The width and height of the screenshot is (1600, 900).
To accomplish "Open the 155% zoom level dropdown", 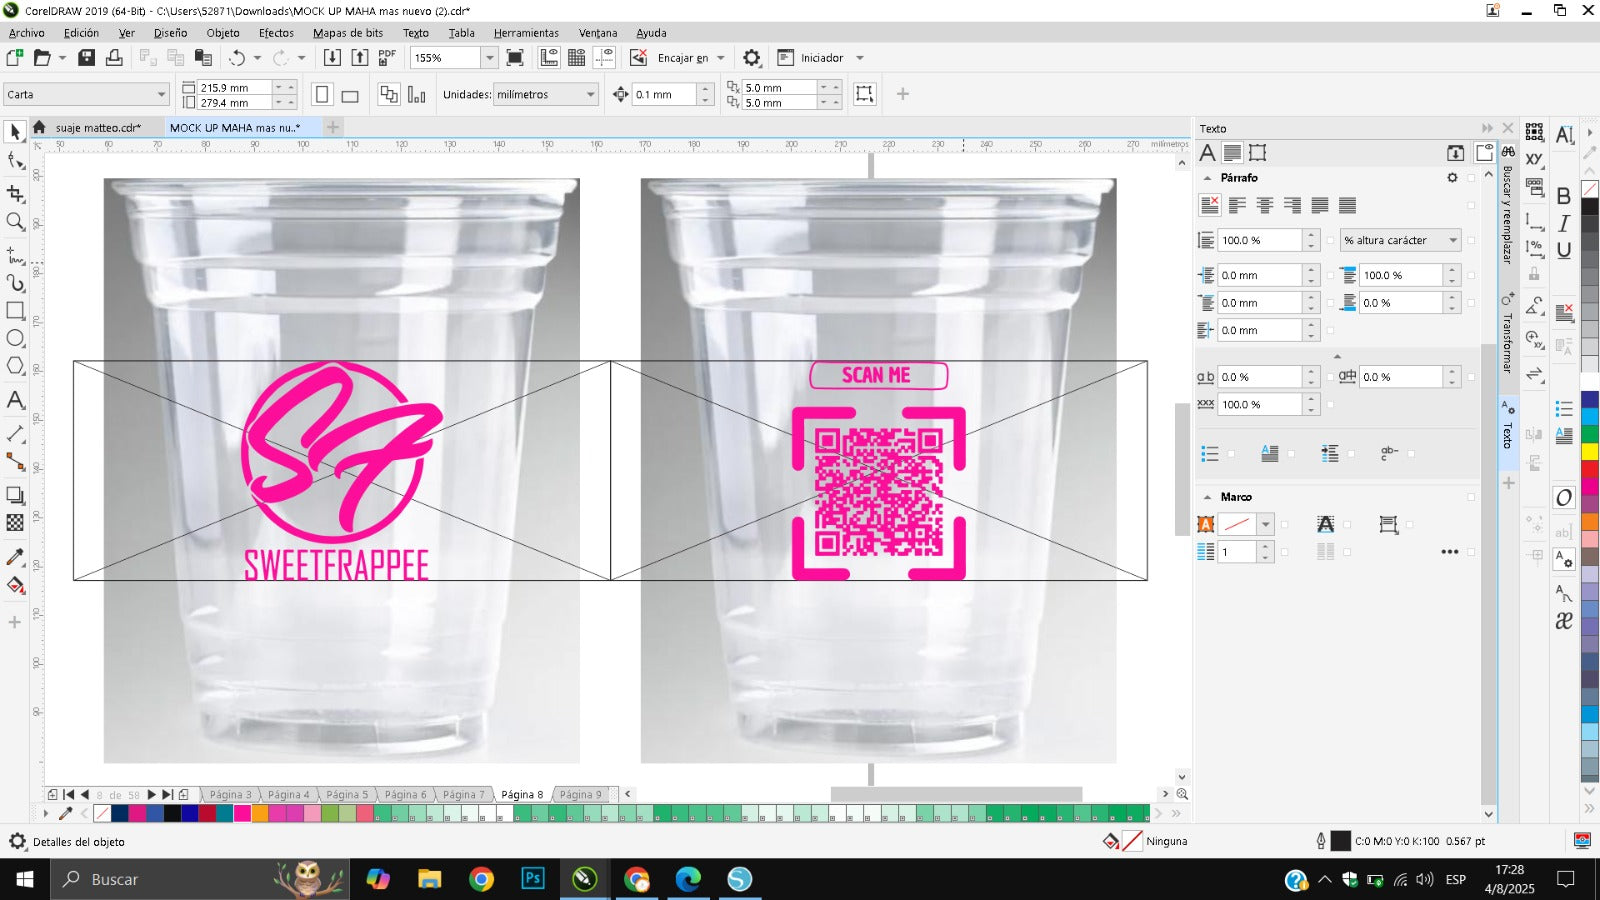I will tap(489, 58).
